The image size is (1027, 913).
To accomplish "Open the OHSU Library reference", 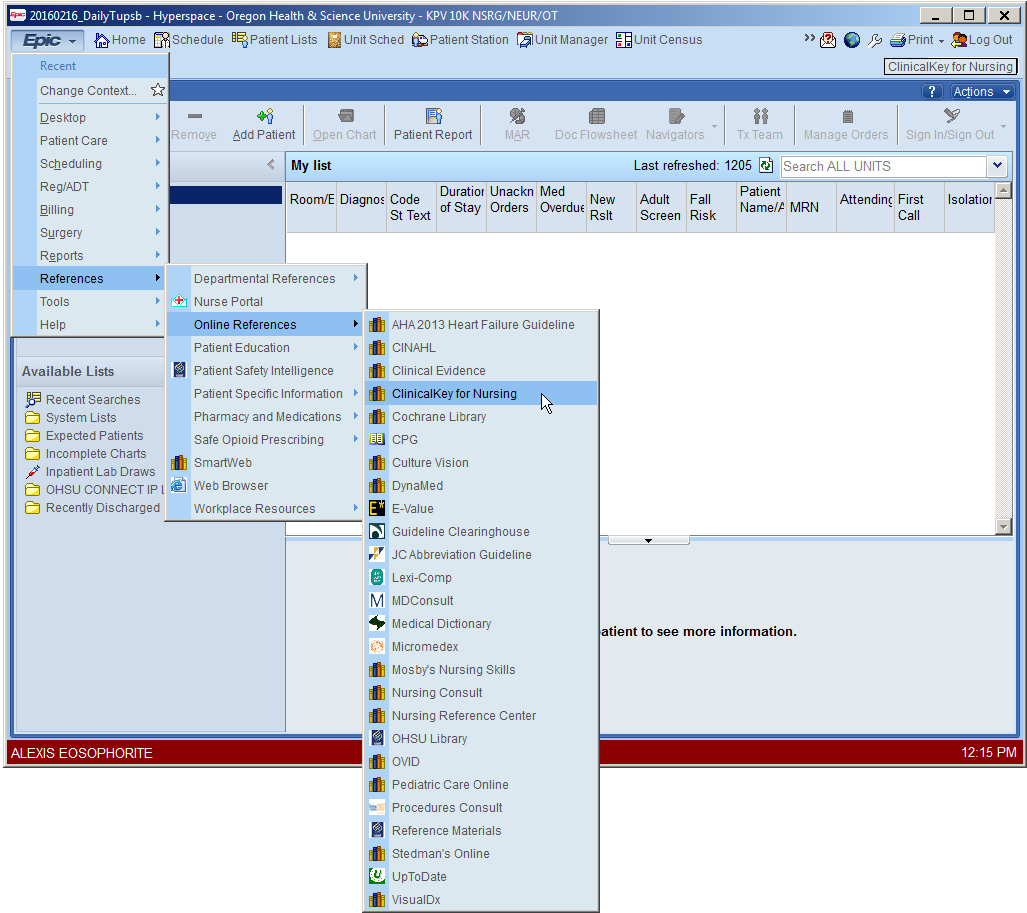I will 481,739.
